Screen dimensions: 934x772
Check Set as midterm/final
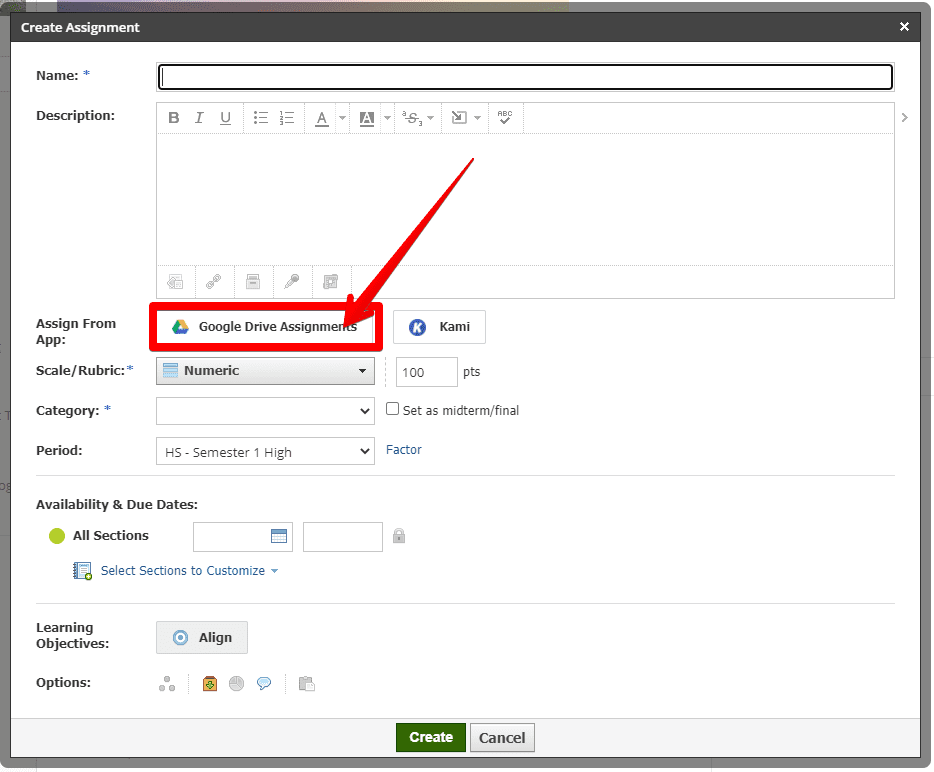392,409
